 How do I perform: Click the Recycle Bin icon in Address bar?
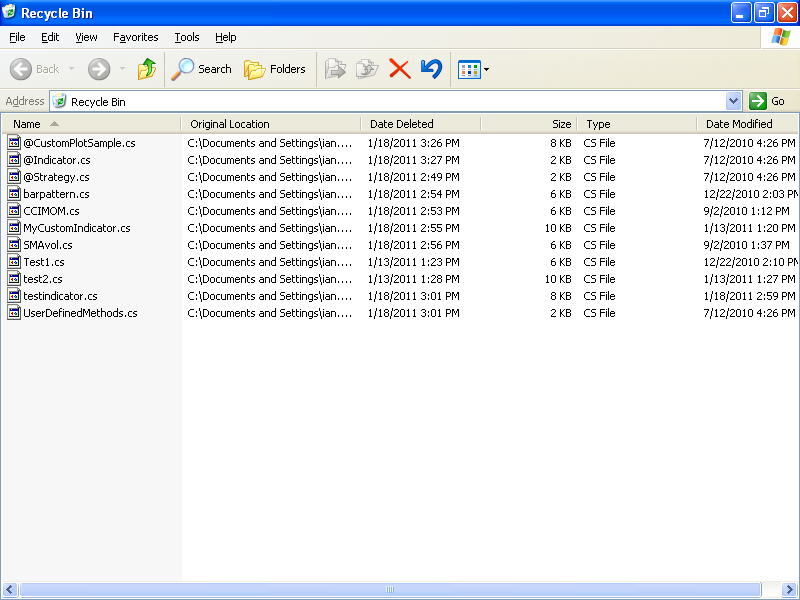point(60,101)
